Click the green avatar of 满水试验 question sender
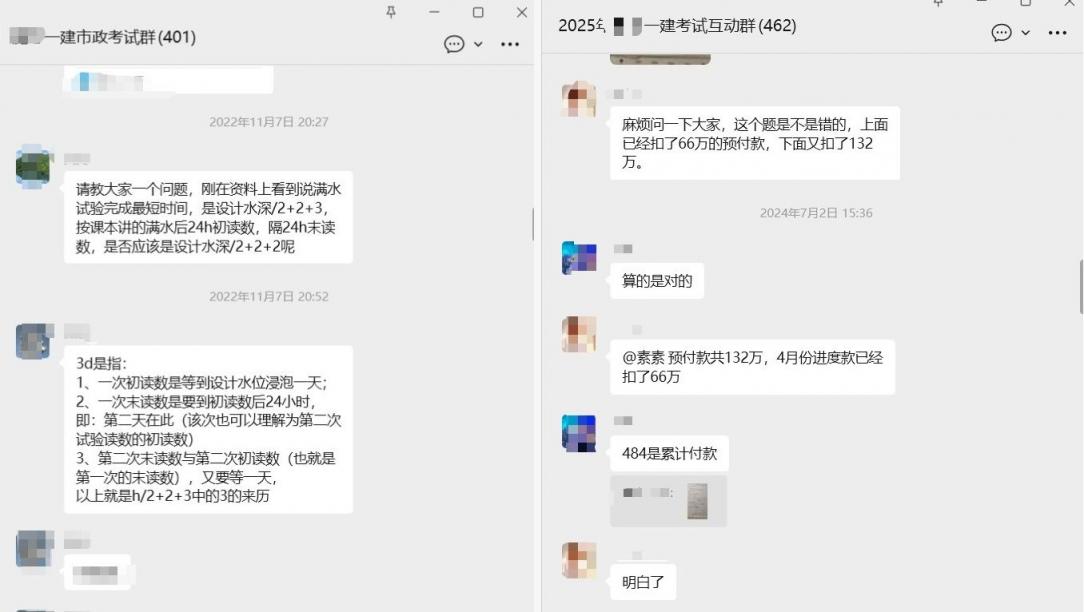 [34, 167]
